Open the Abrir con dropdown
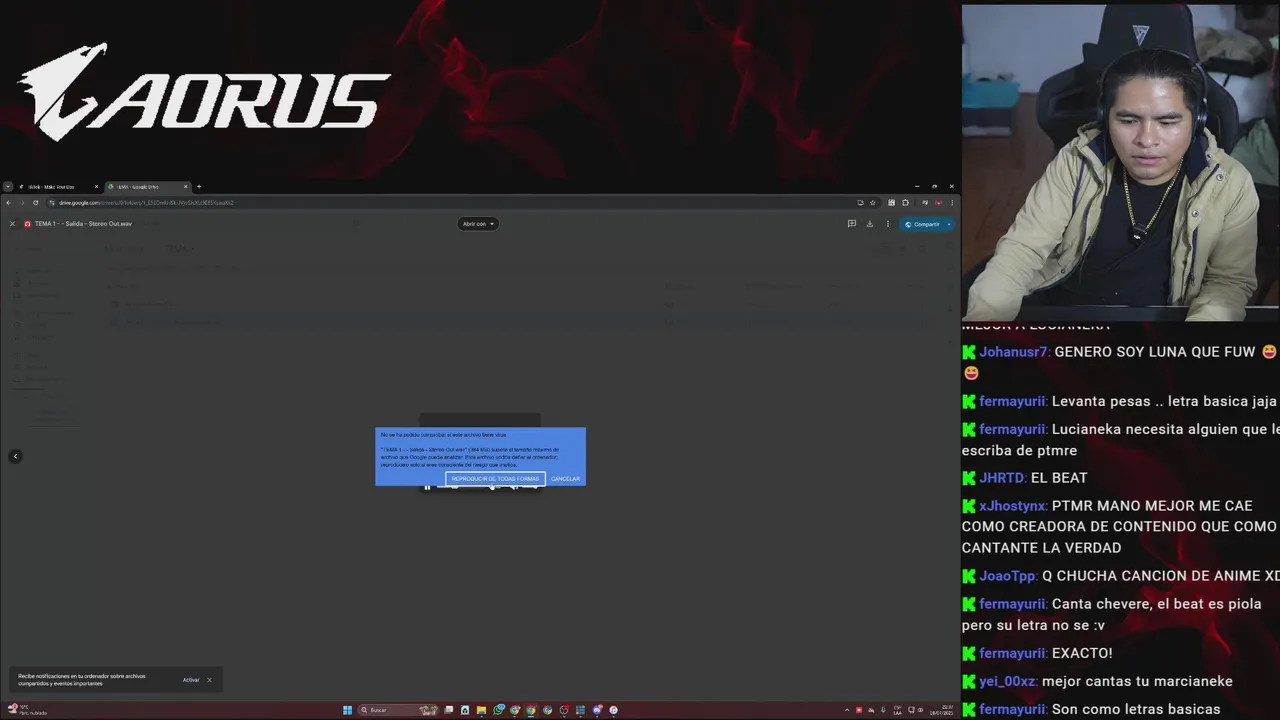 point(478,224)
